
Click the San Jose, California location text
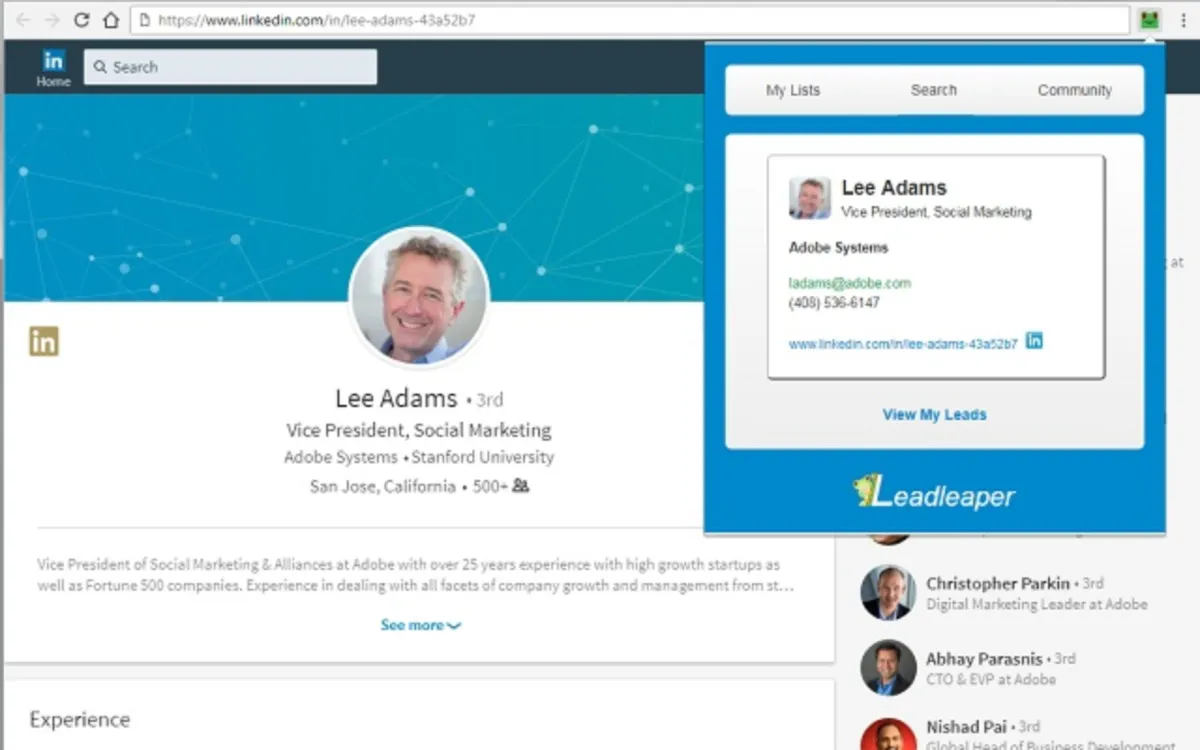click(x=383, y=487)
